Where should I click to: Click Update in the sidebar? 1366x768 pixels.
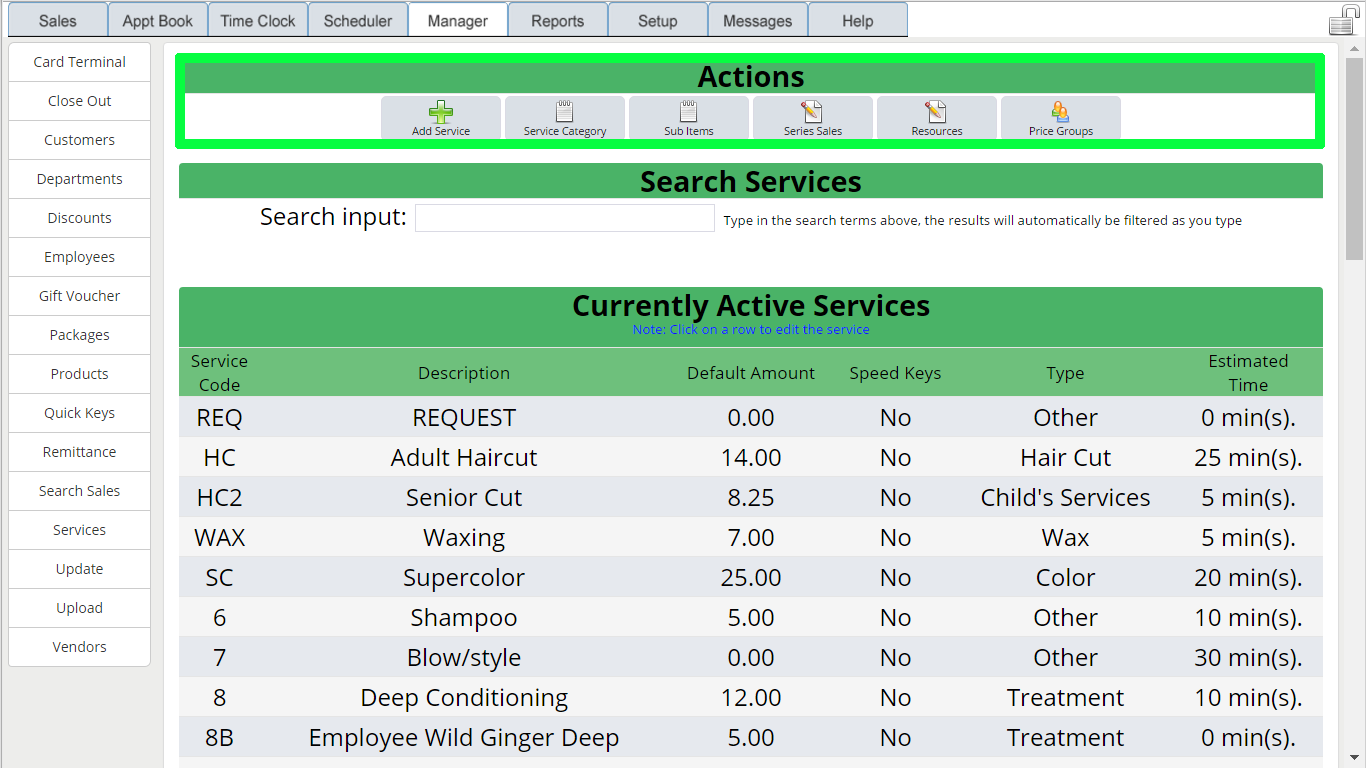point(79,569)
